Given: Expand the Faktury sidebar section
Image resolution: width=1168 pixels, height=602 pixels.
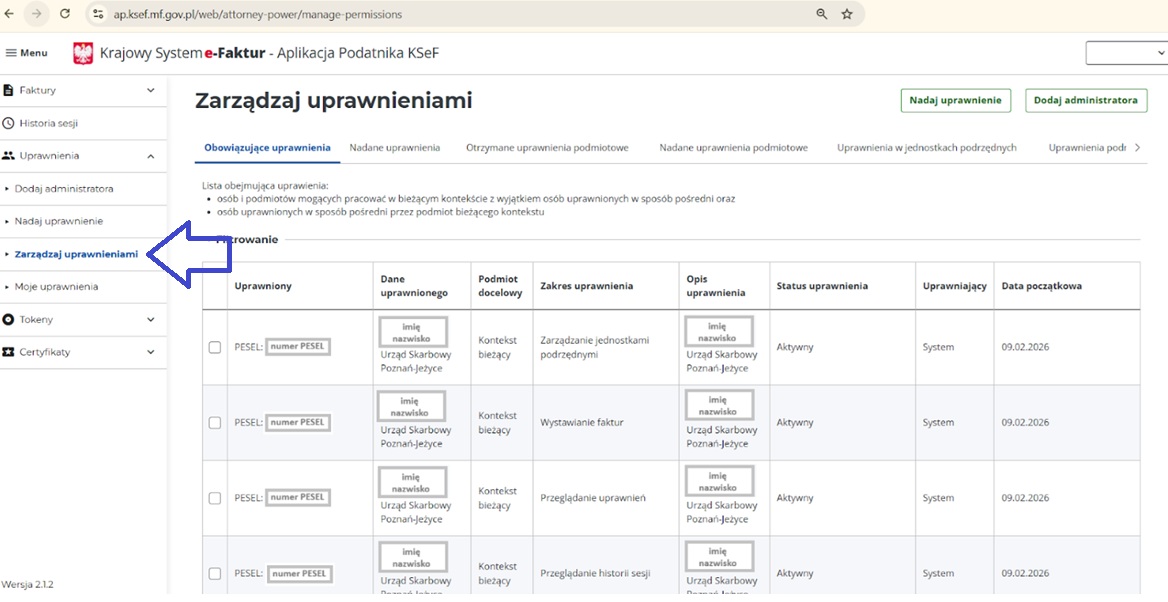Looking at the screenshot, I should coord(151,90).
